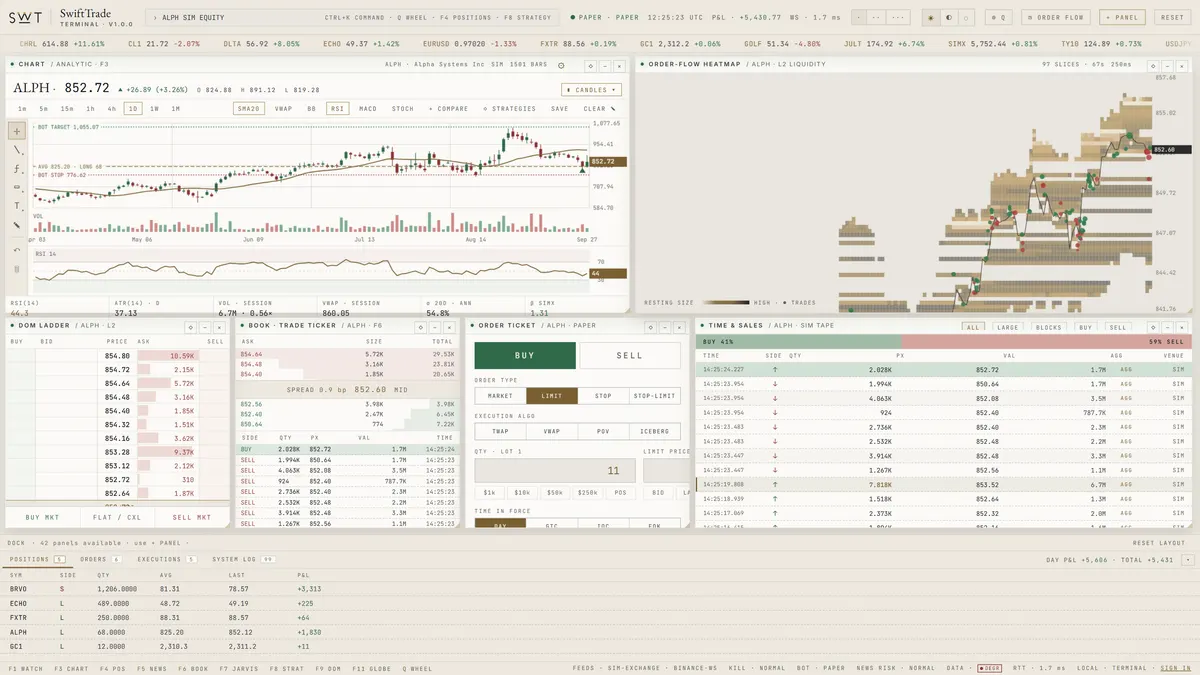Filter Time & Sales by BLOCKS
The height and width of the screenshot is (675, 1200).
(1048, 327)
